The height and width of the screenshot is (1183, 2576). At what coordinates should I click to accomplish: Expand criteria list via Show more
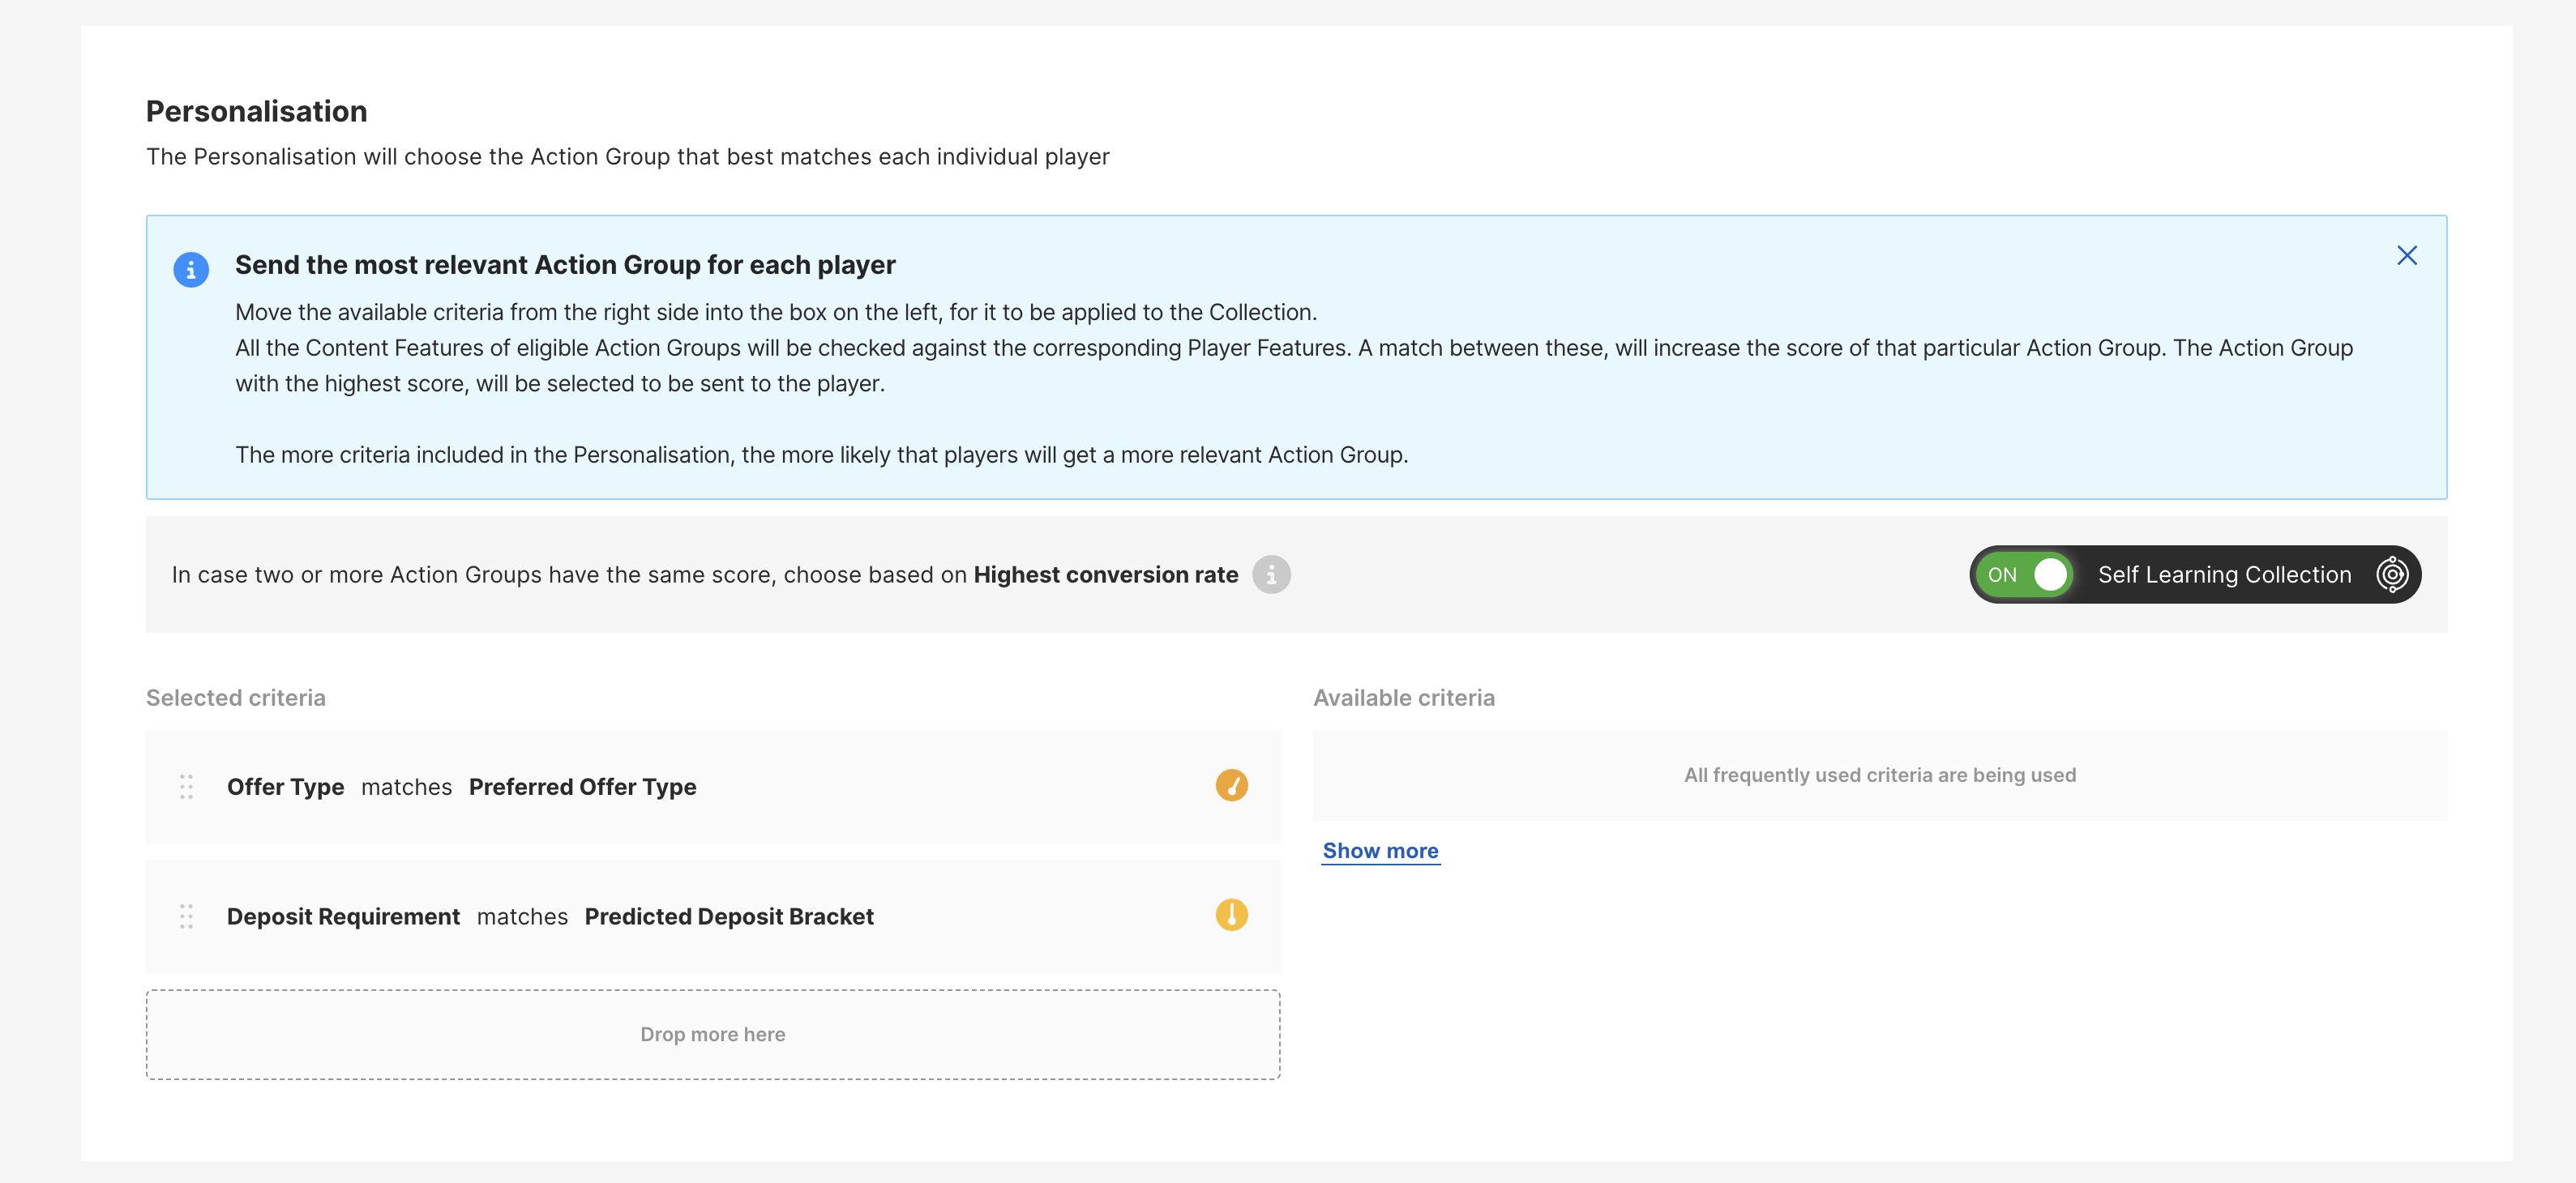click(1380, 851)
